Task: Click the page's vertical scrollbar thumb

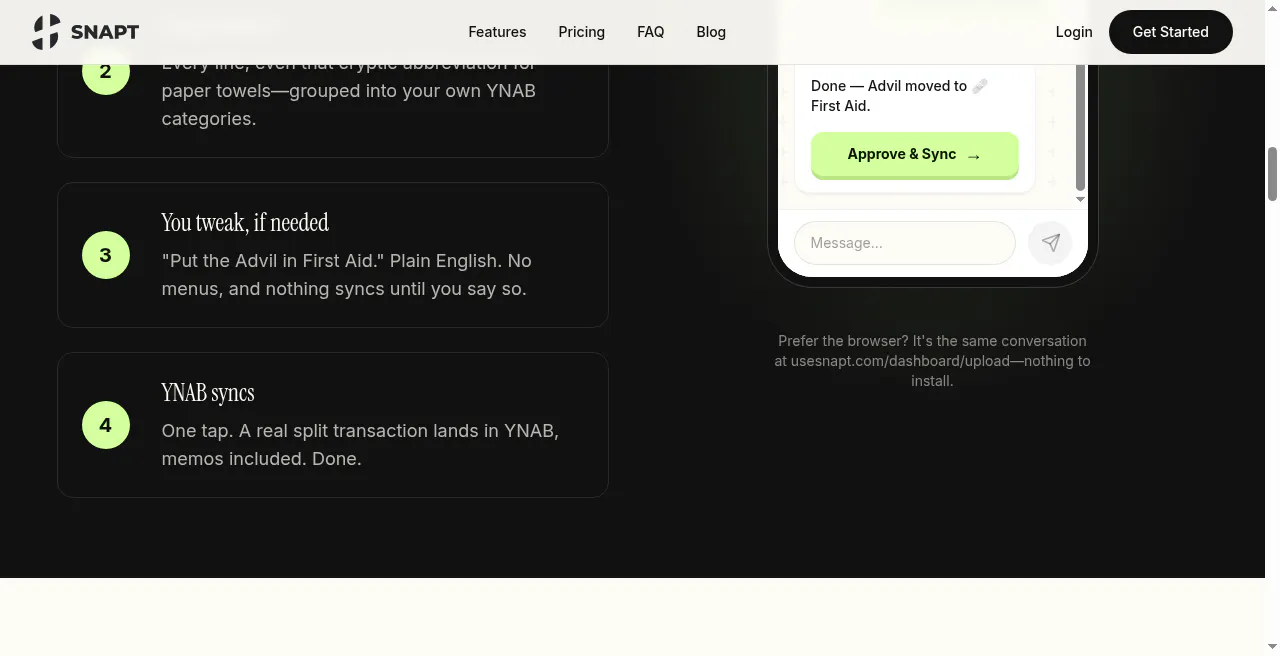Action: (1272, 174)
